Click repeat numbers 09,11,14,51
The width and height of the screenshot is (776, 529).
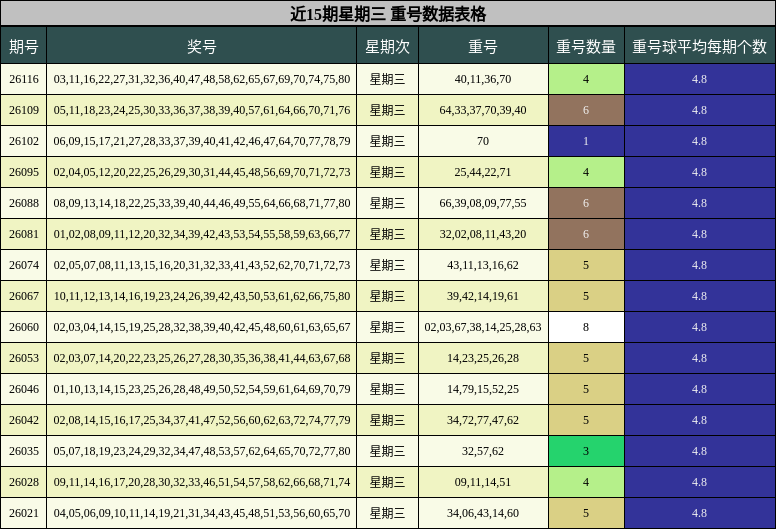(483, 482)
